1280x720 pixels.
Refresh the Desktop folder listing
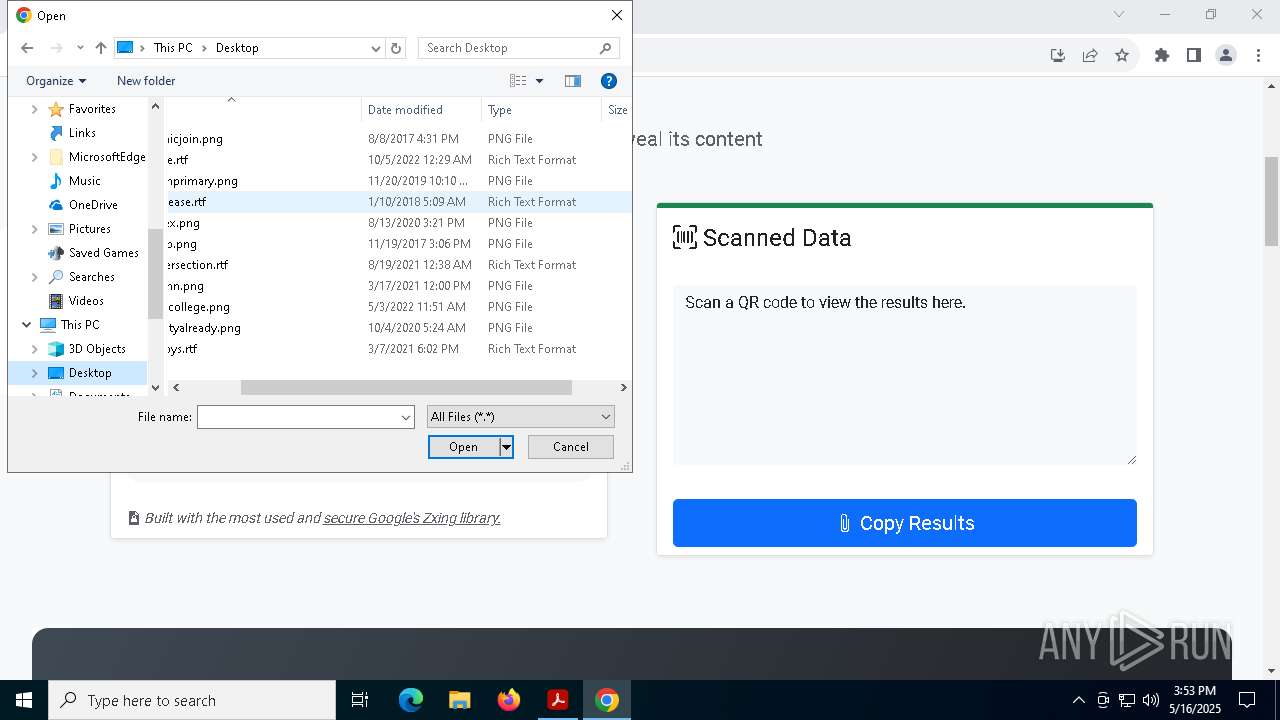[396, 48]
